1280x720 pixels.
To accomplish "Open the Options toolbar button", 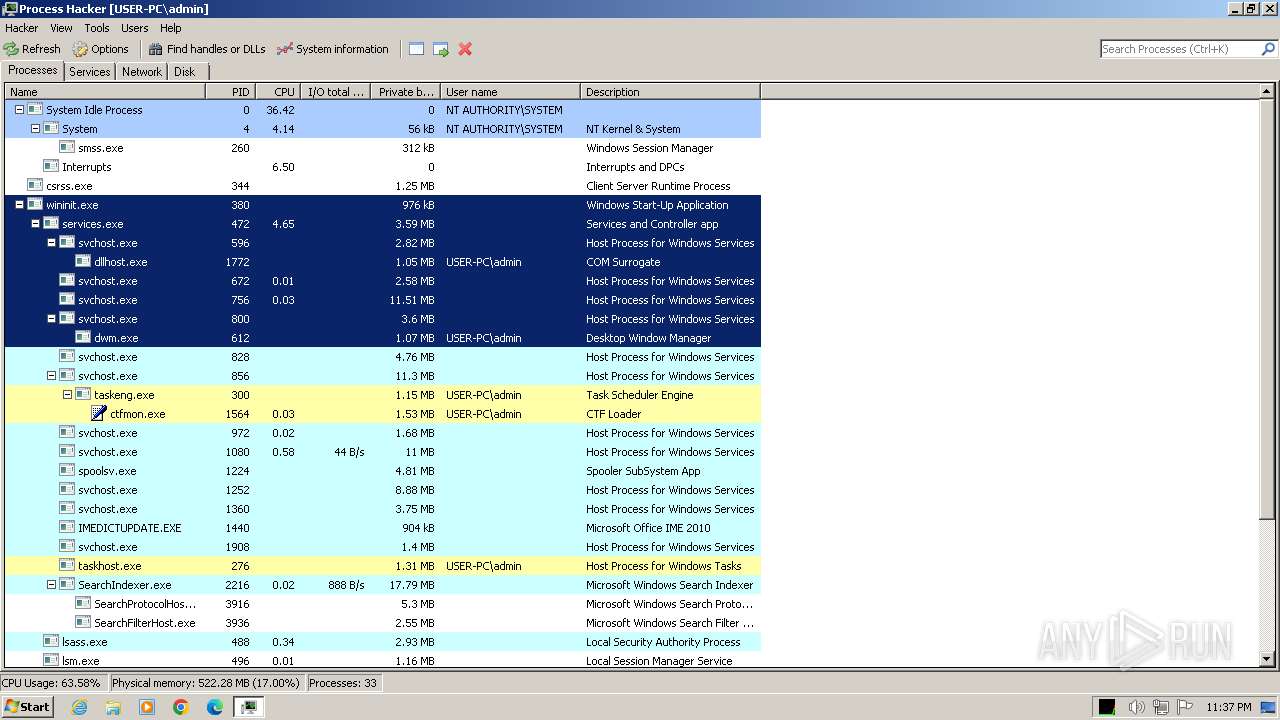I will click(x=100, y=49).
